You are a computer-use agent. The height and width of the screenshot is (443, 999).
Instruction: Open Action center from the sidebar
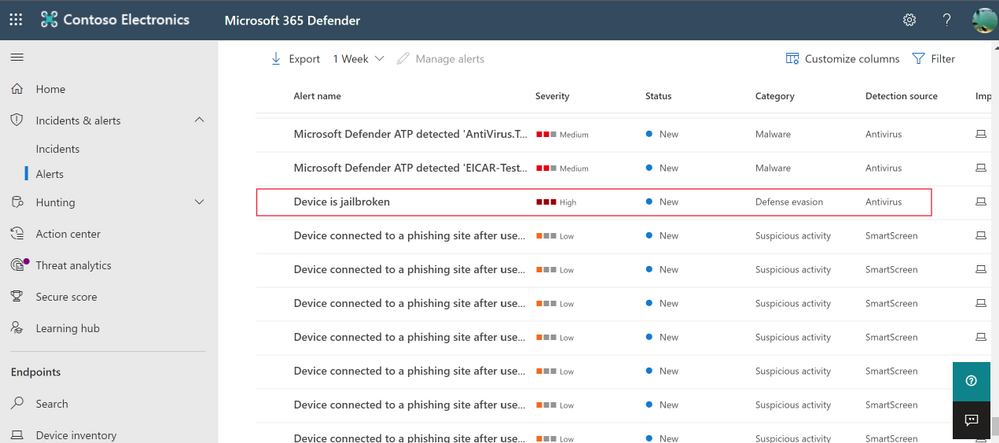tap(68, 234)
